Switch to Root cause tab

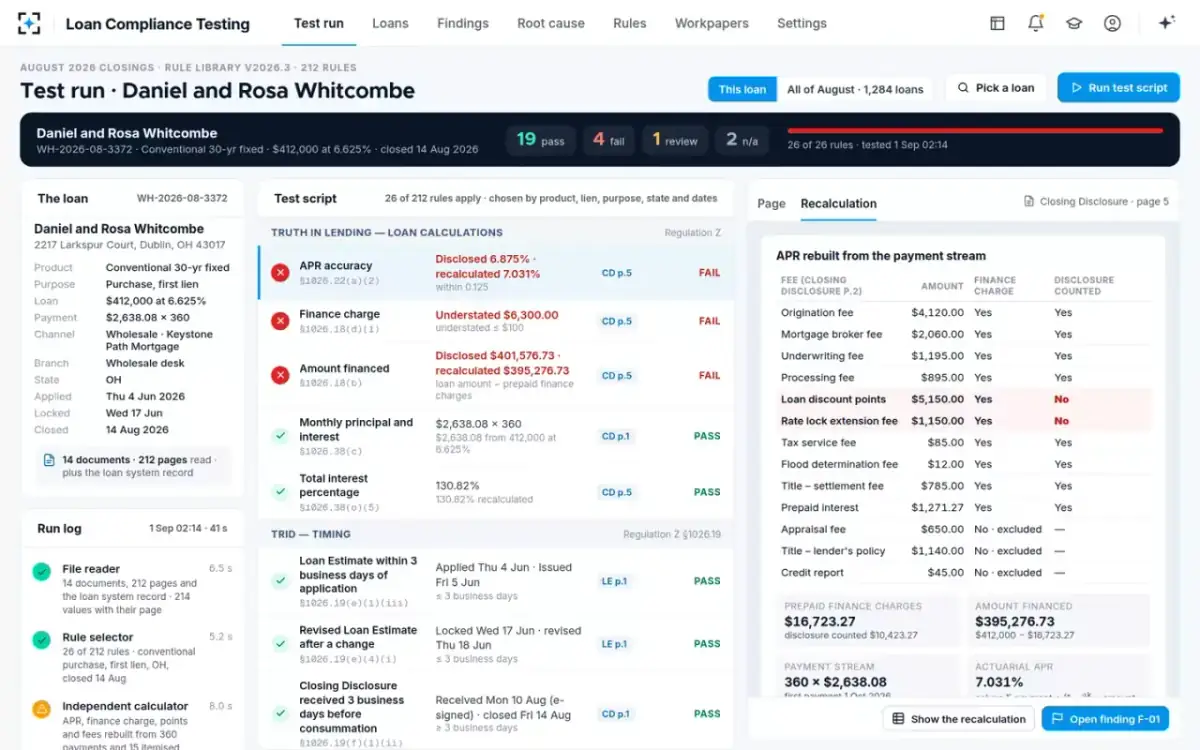coord(551,23)
